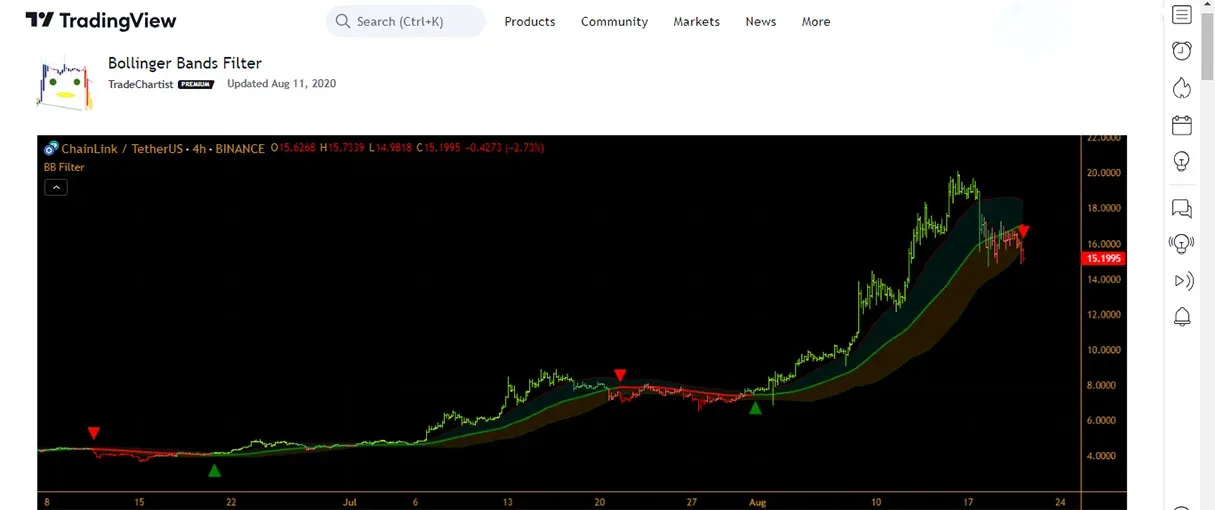Click the ChainLink / TetherUS symbol title
The height and width of the screenshot is (510, 1215).
coord(122,148)
